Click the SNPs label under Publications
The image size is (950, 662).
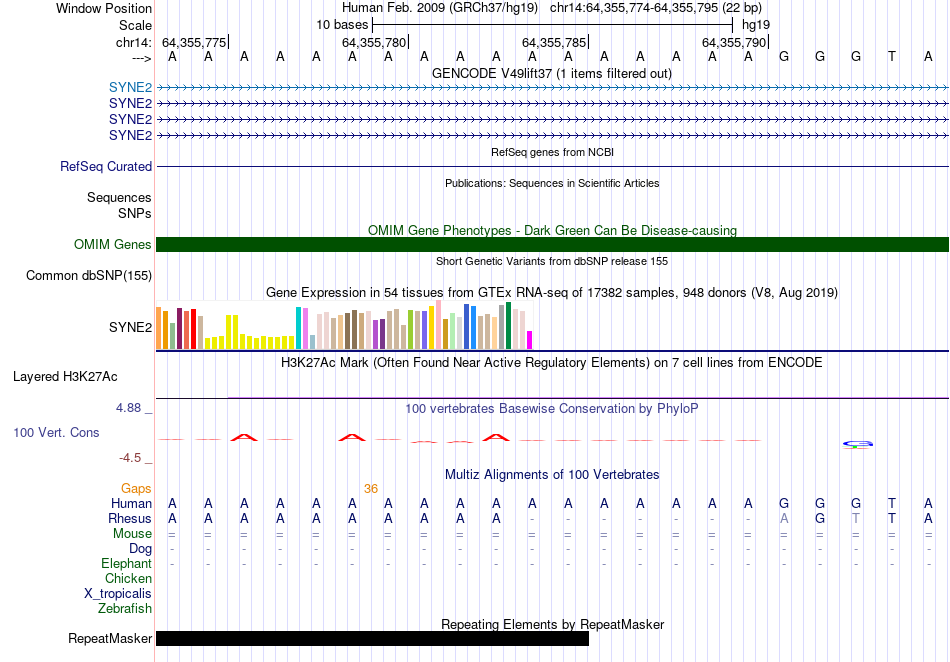click(135, 213)
